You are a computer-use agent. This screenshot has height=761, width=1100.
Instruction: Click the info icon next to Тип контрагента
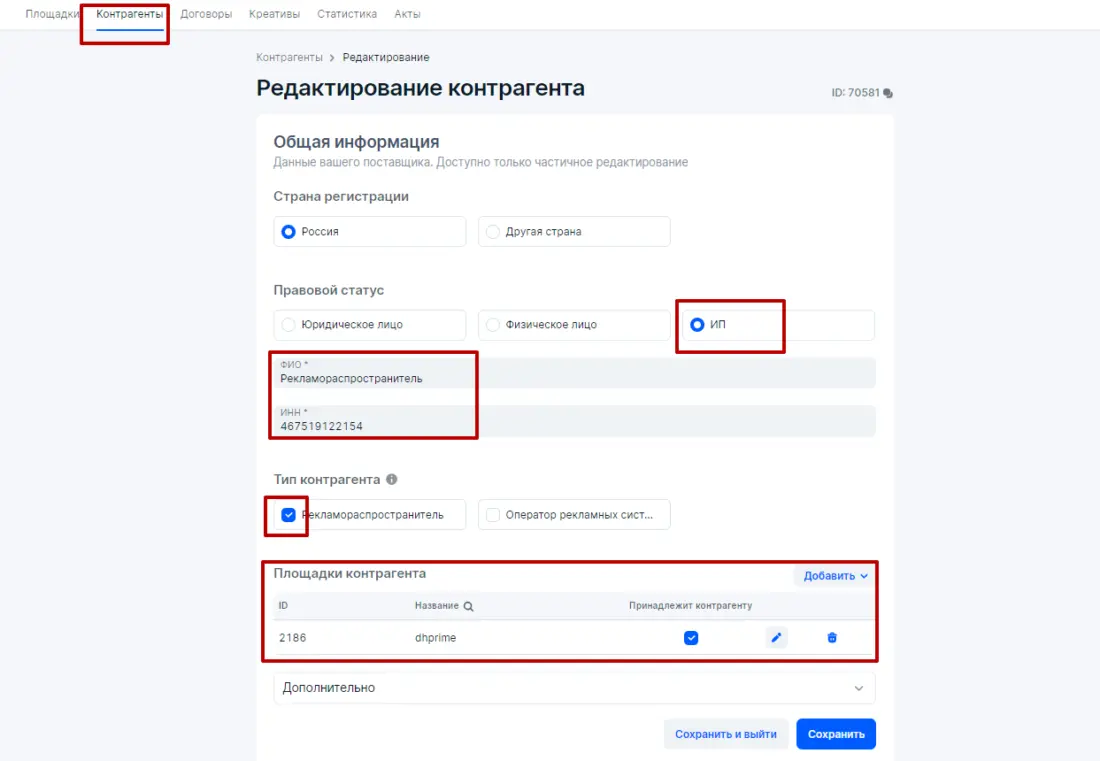(x=392, y=480)
